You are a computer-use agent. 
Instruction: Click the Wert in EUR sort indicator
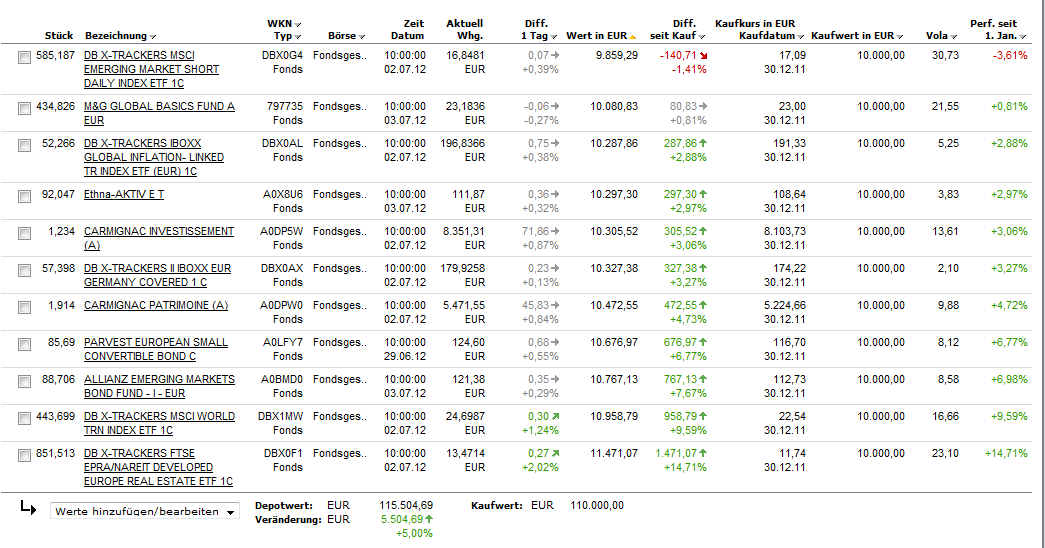[633, 37]
